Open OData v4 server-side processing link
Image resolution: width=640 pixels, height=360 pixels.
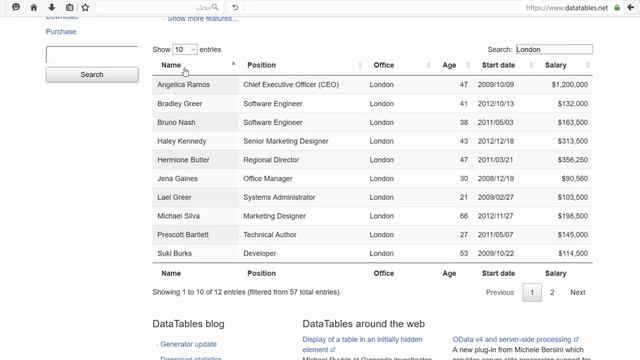516,340
